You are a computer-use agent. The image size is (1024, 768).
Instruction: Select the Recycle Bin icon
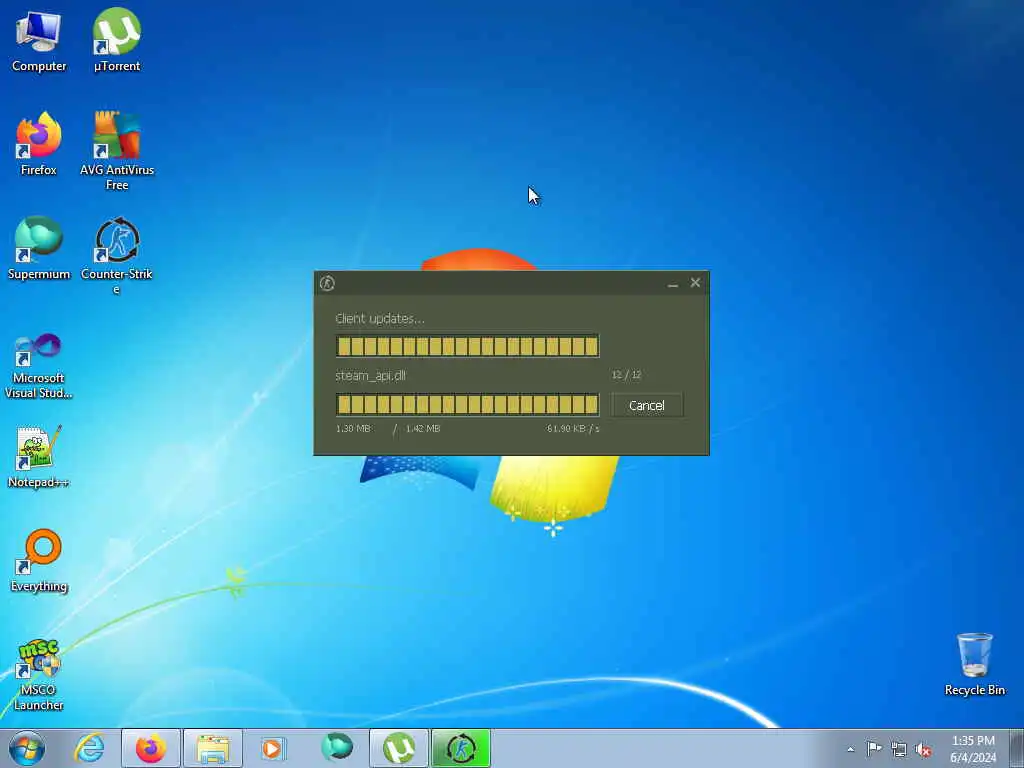[974, 664]
